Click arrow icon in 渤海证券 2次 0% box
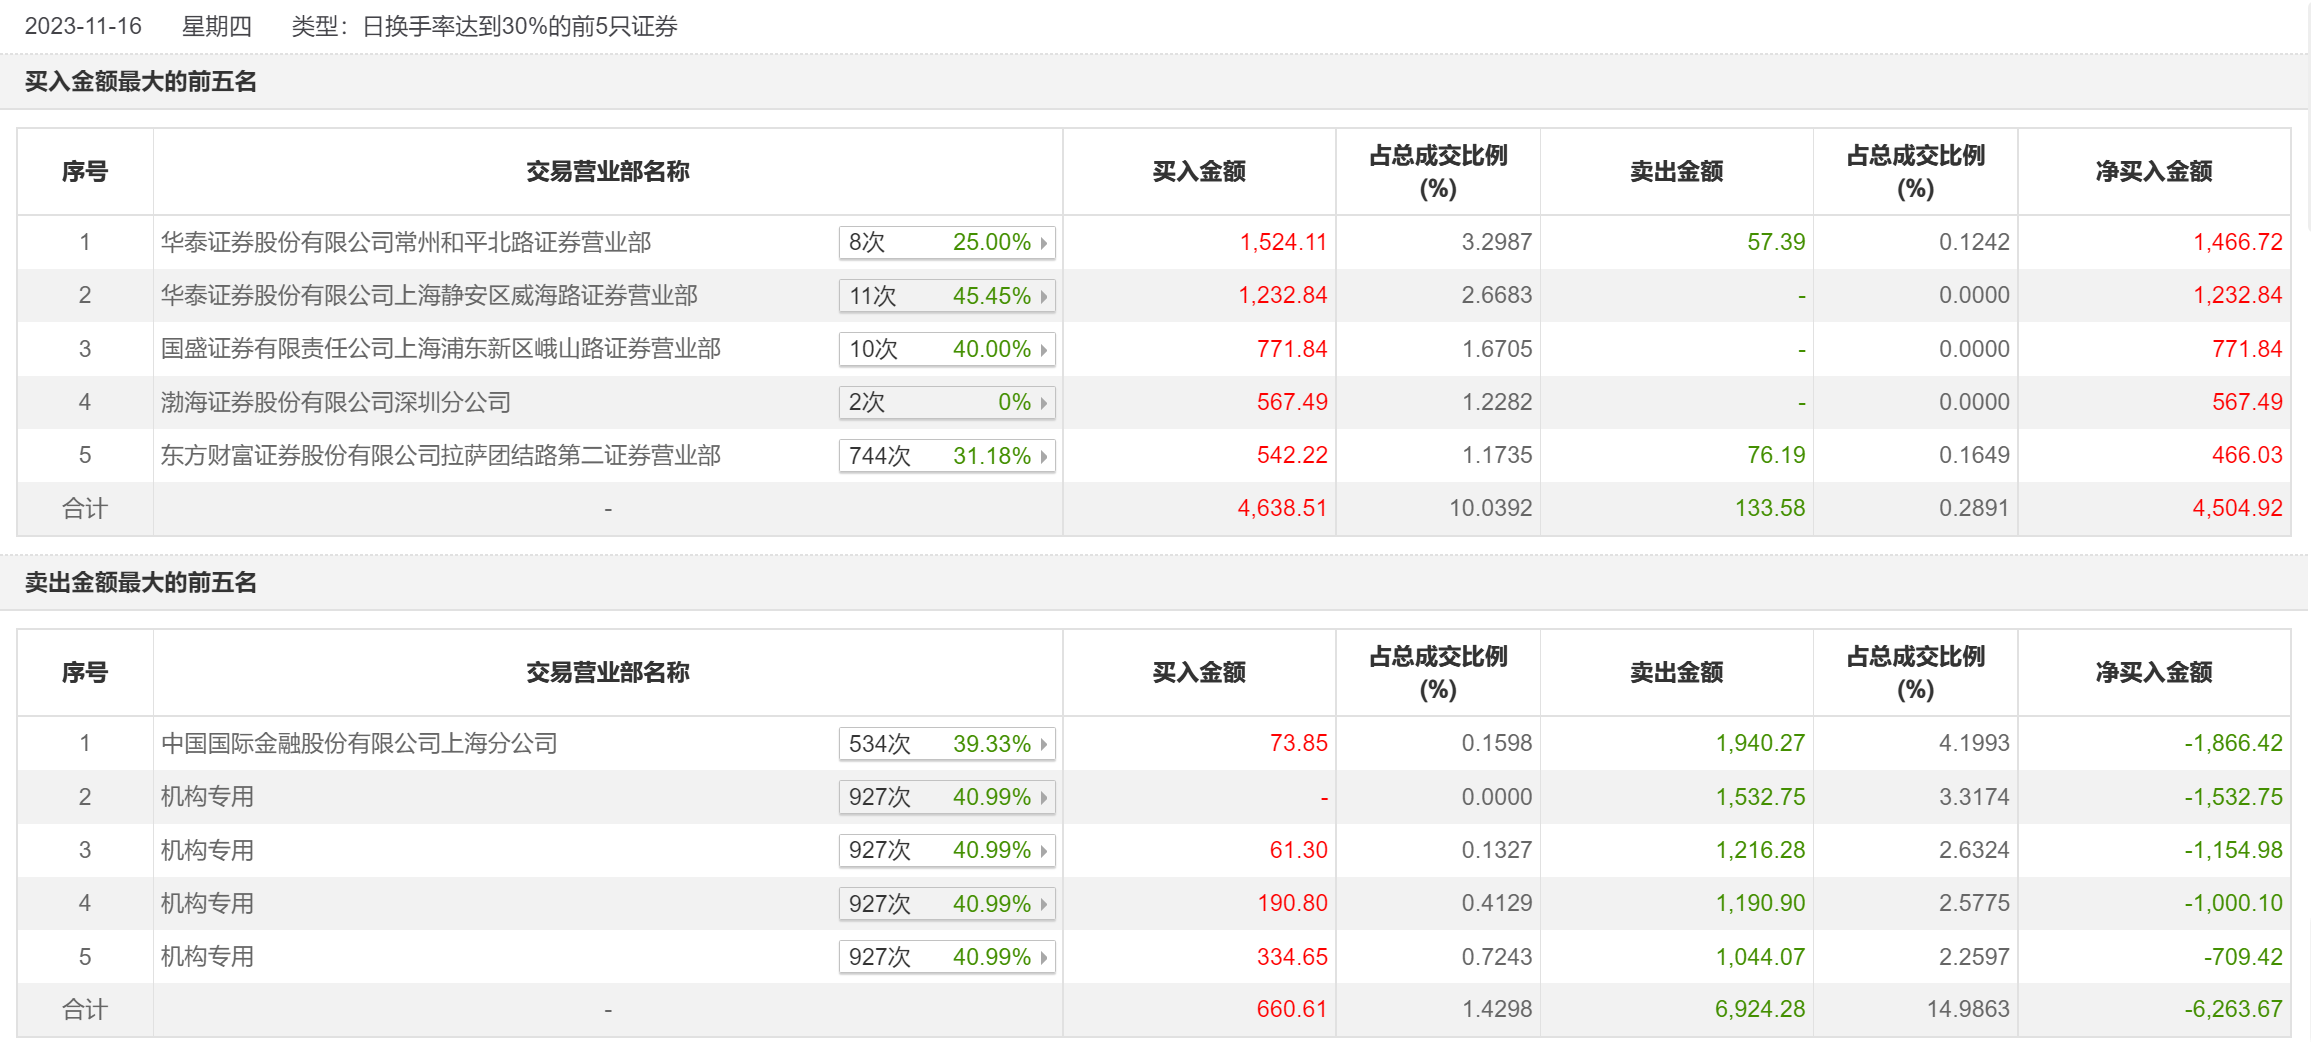The height and width of the screenshot is (1055, 2311). pyautogui.click(x=1044, y=403)
